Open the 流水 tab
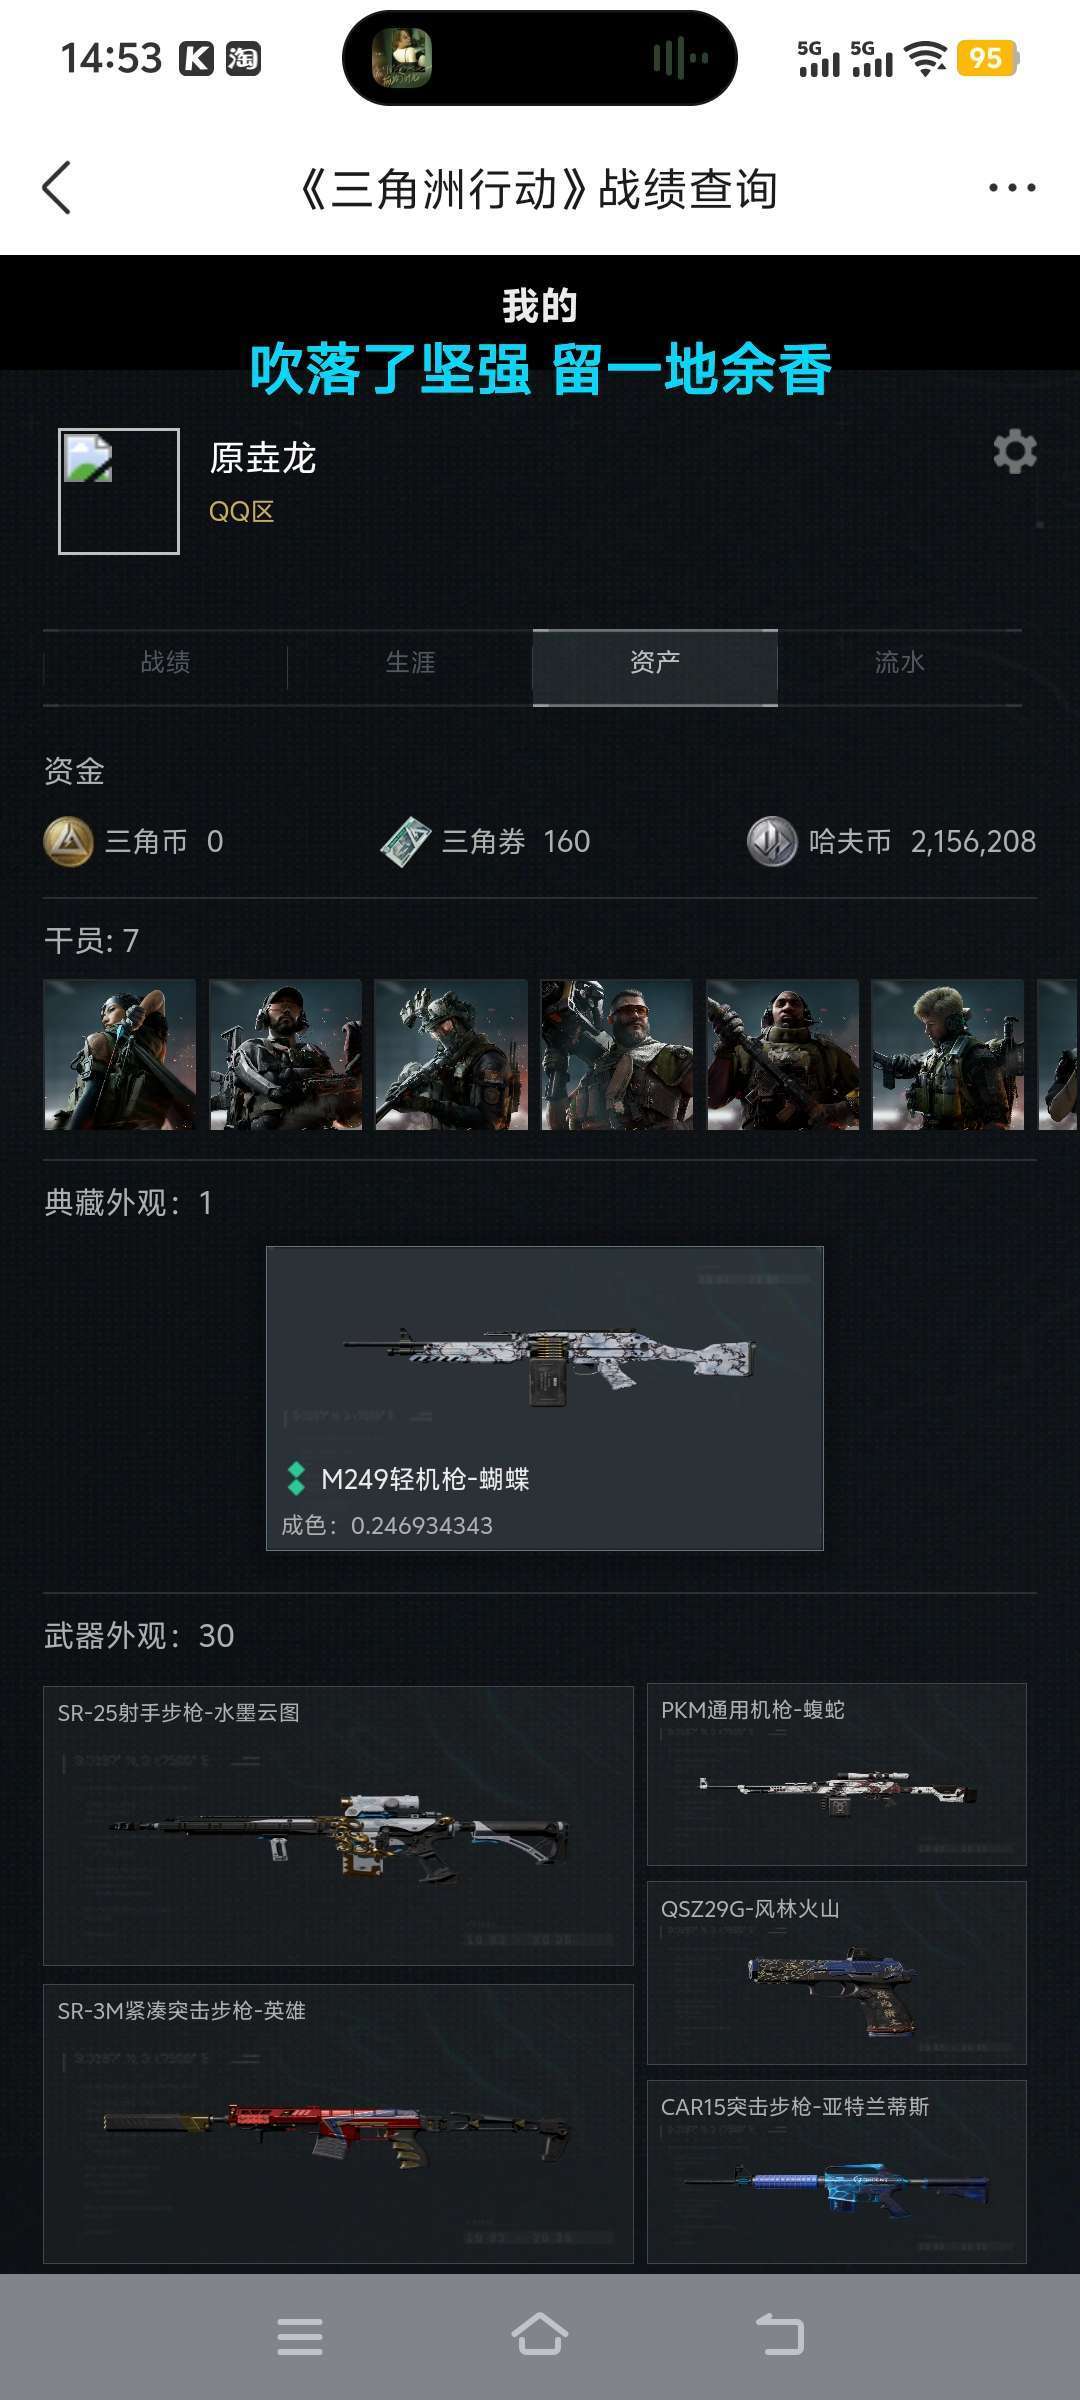1080x2400 pixels. coord(900,662)
